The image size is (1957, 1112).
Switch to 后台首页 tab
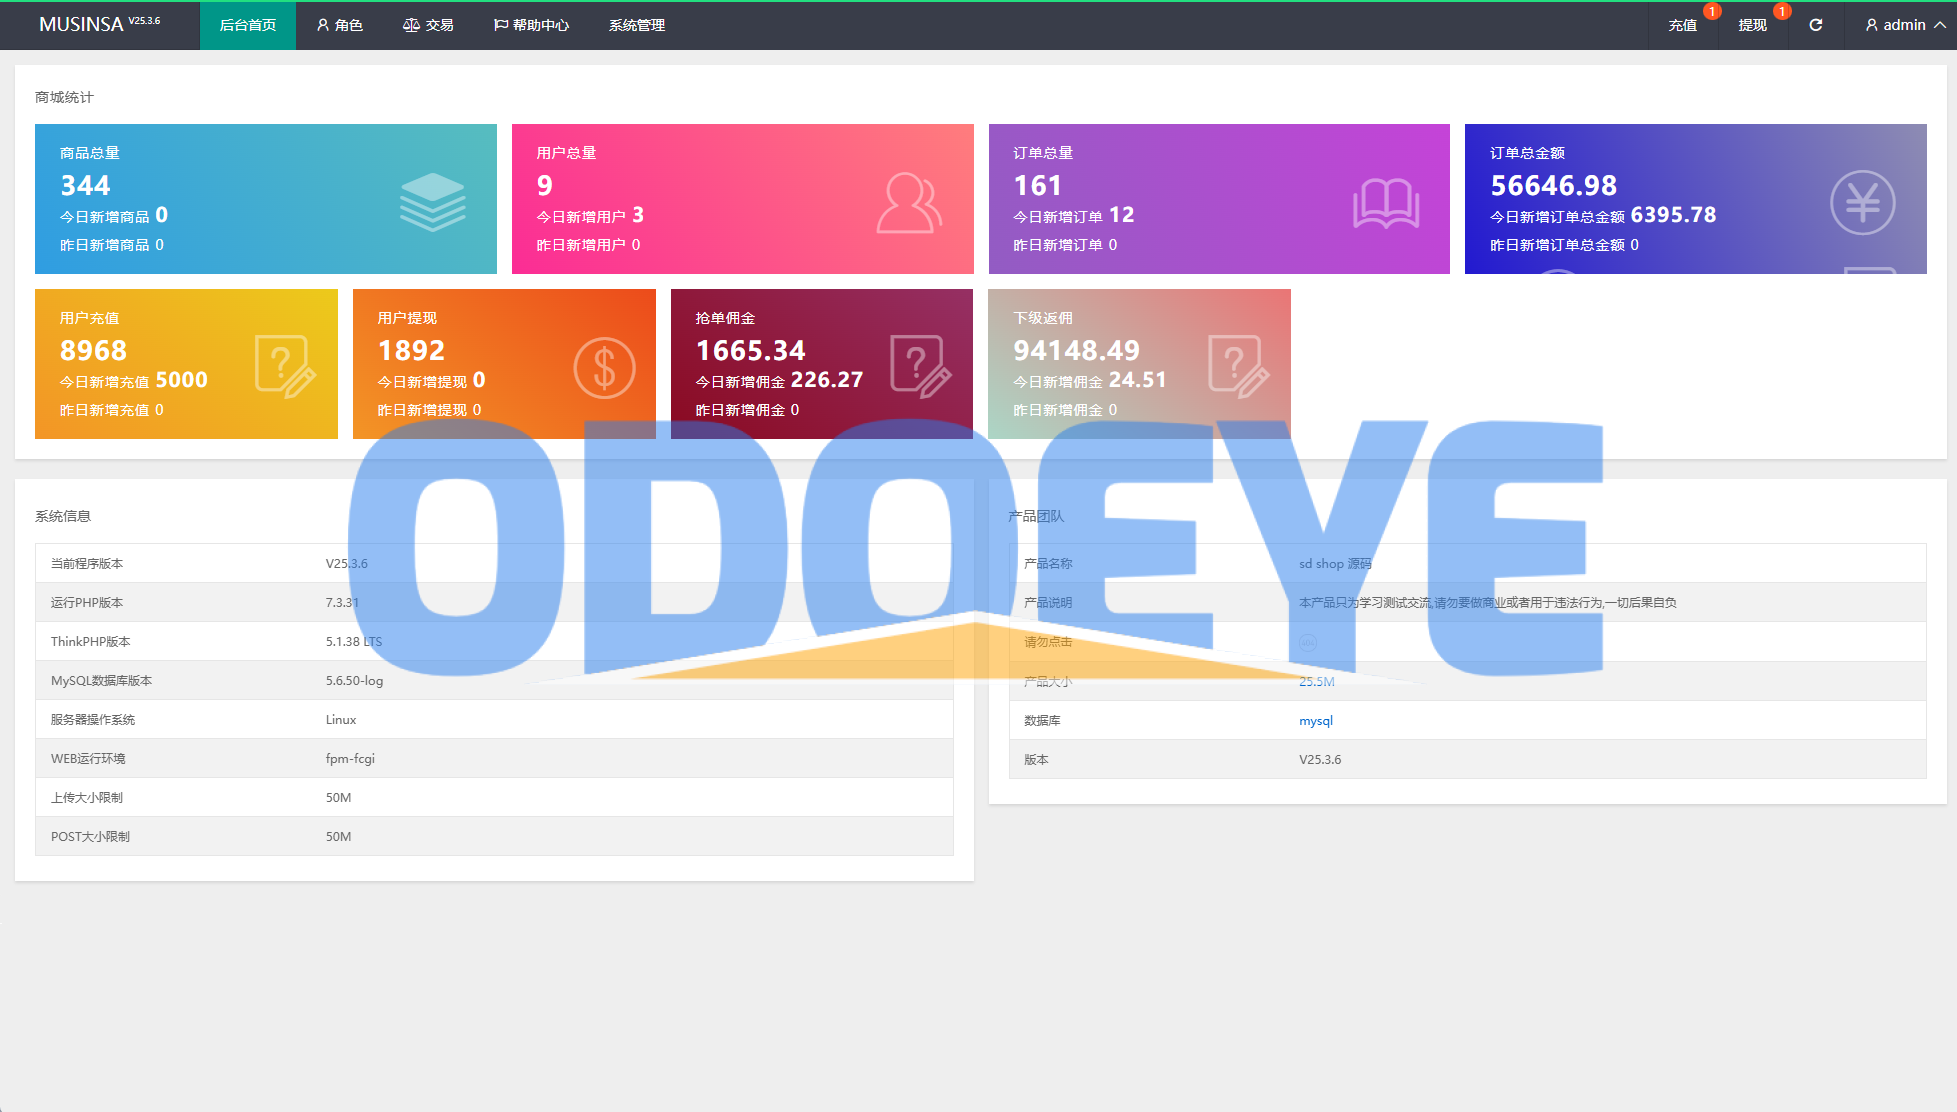248,25
